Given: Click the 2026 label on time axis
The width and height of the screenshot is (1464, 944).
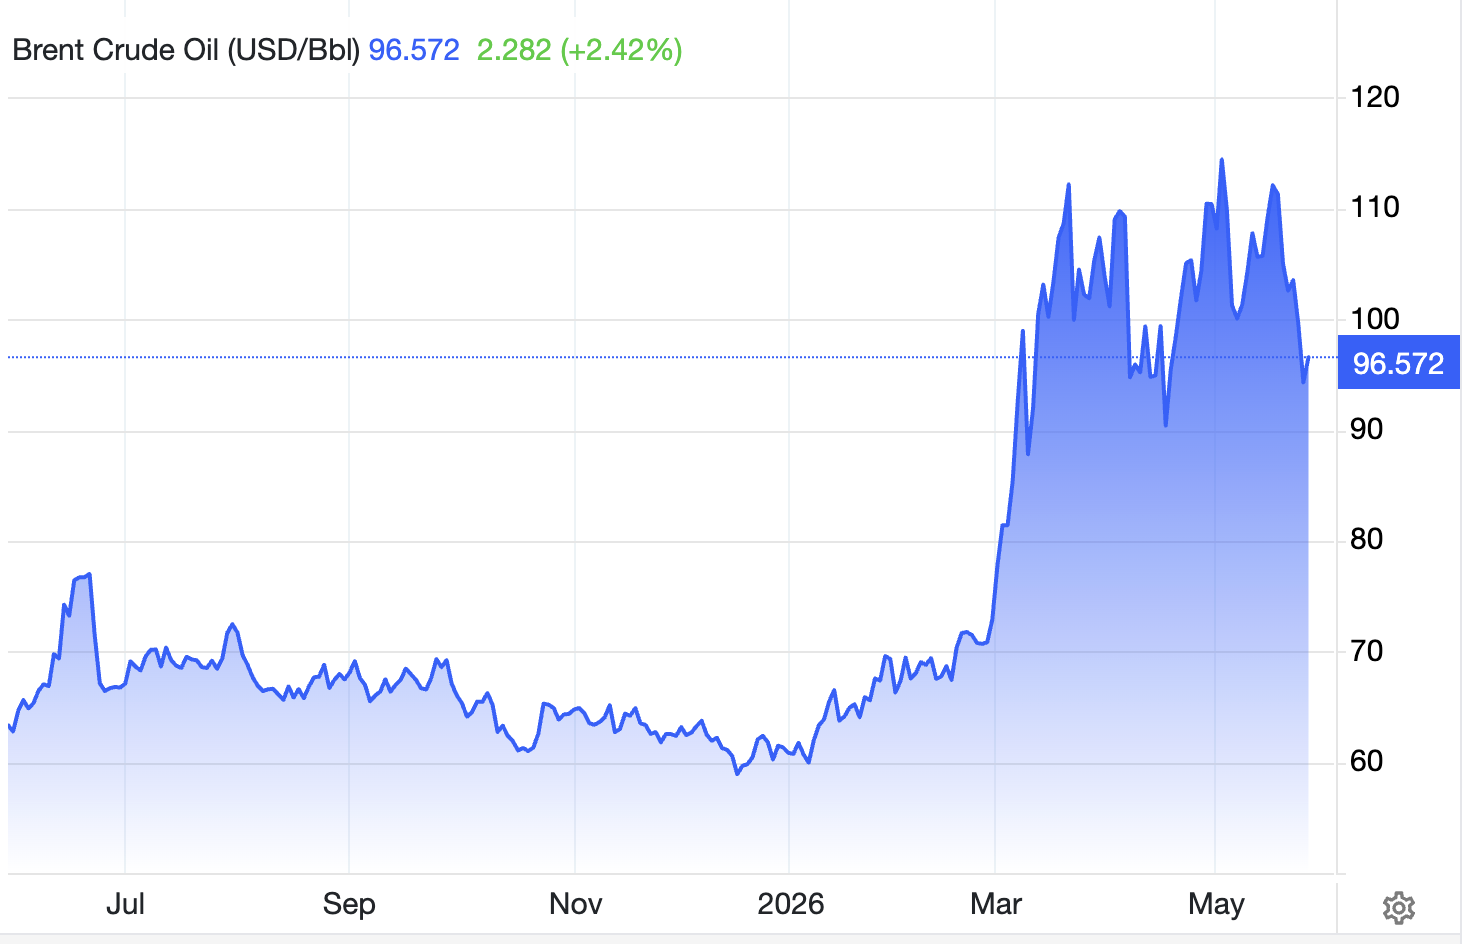Looking at the screenshot, I should [x=790, y=904].
